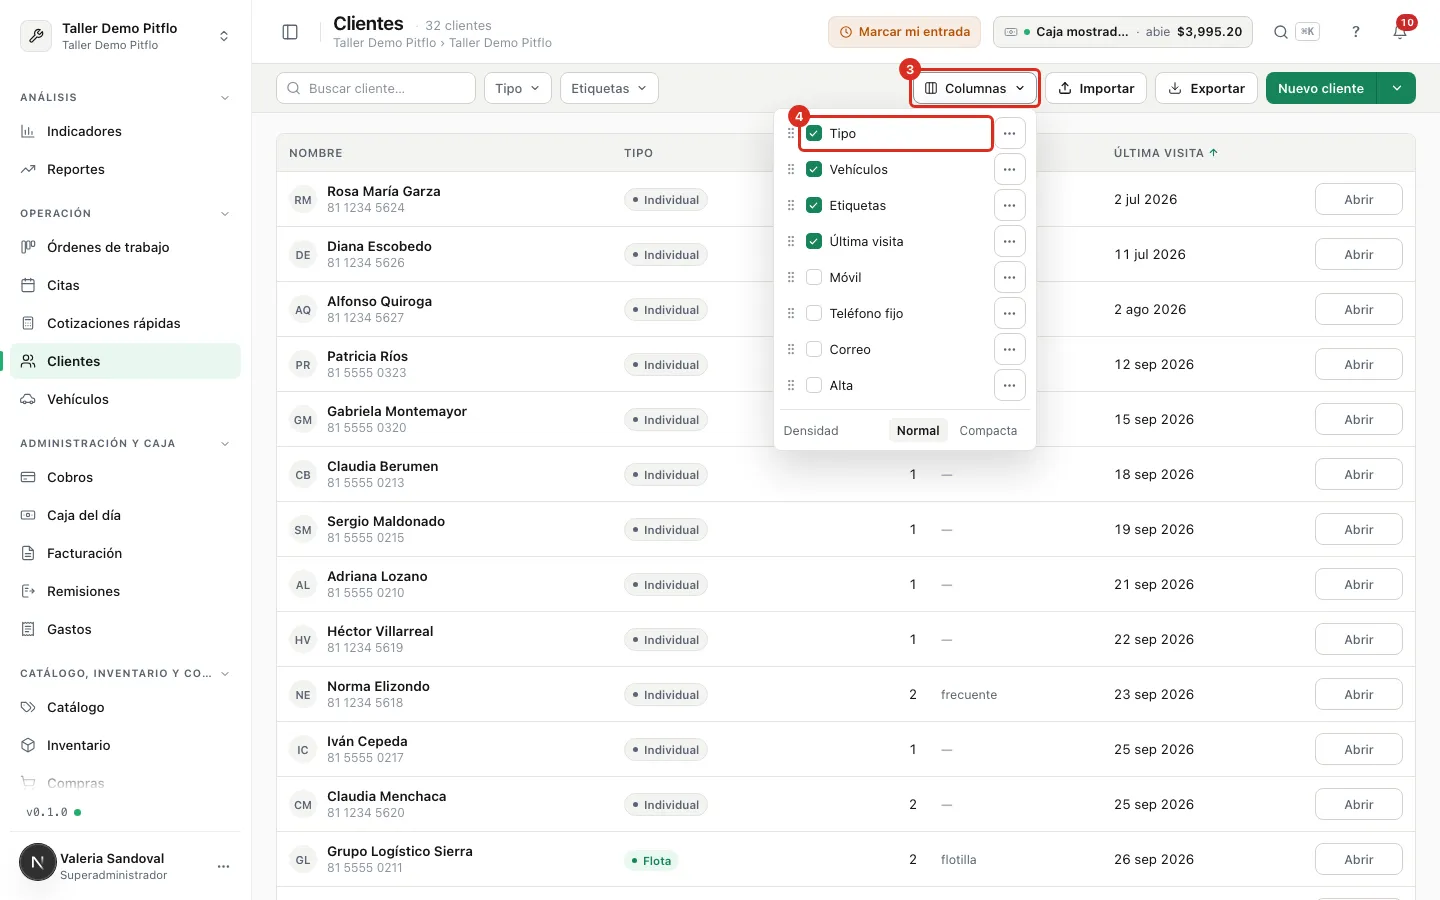
Task: Open the options menu for Móvil column
Action: tap(1010, 277)
